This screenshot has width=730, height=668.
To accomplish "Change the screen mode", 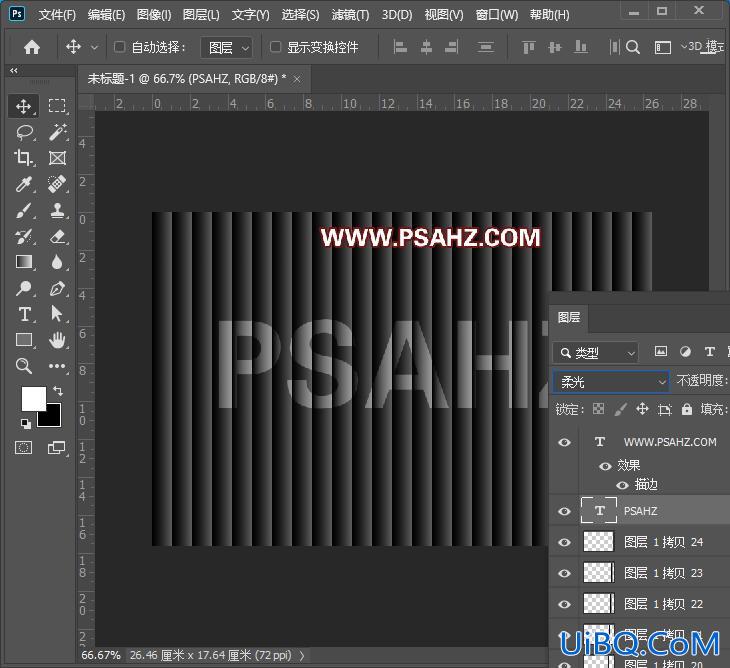I will point(57,448).
